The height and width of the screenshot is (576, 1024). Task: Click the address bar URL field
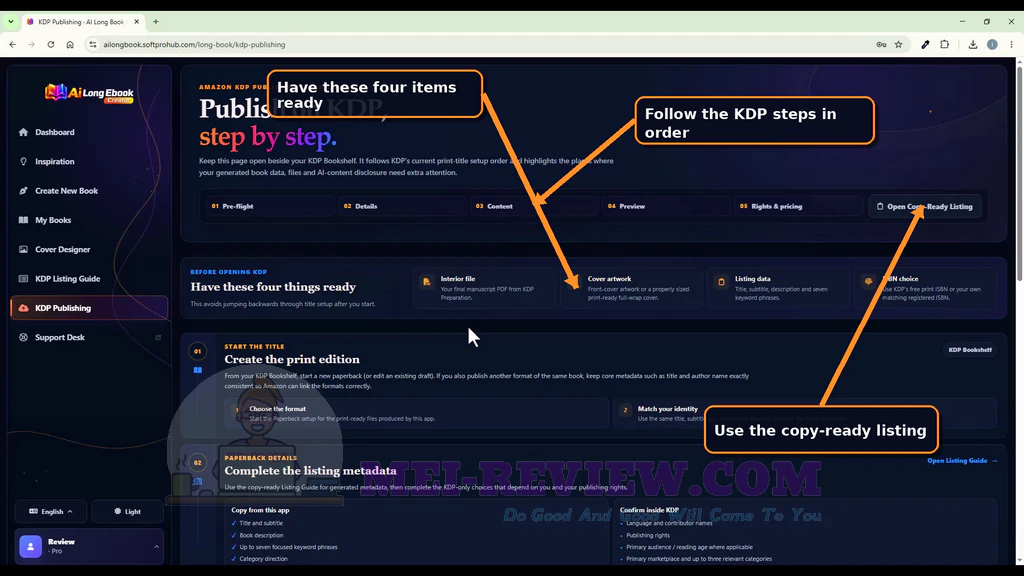[482, 44]
